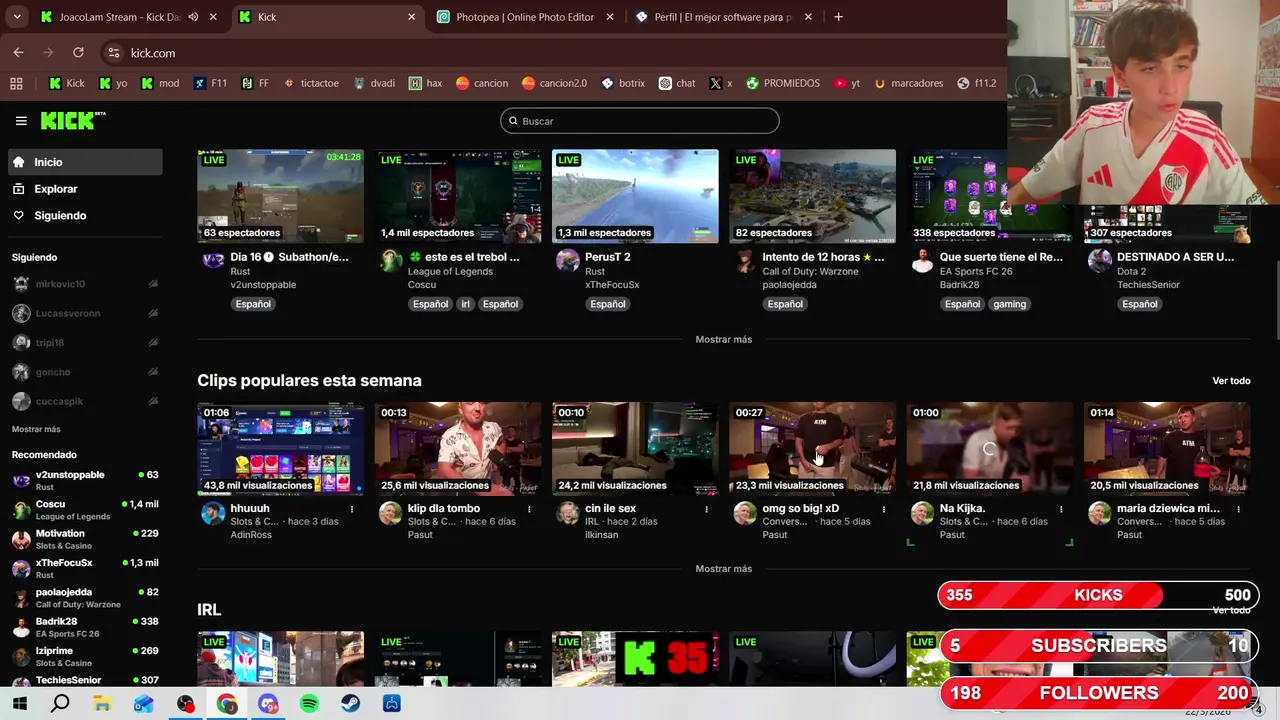Play the hhuuuh clip thumbnail
Viewport: 1280px width, 720px height.
pos(281,449)
